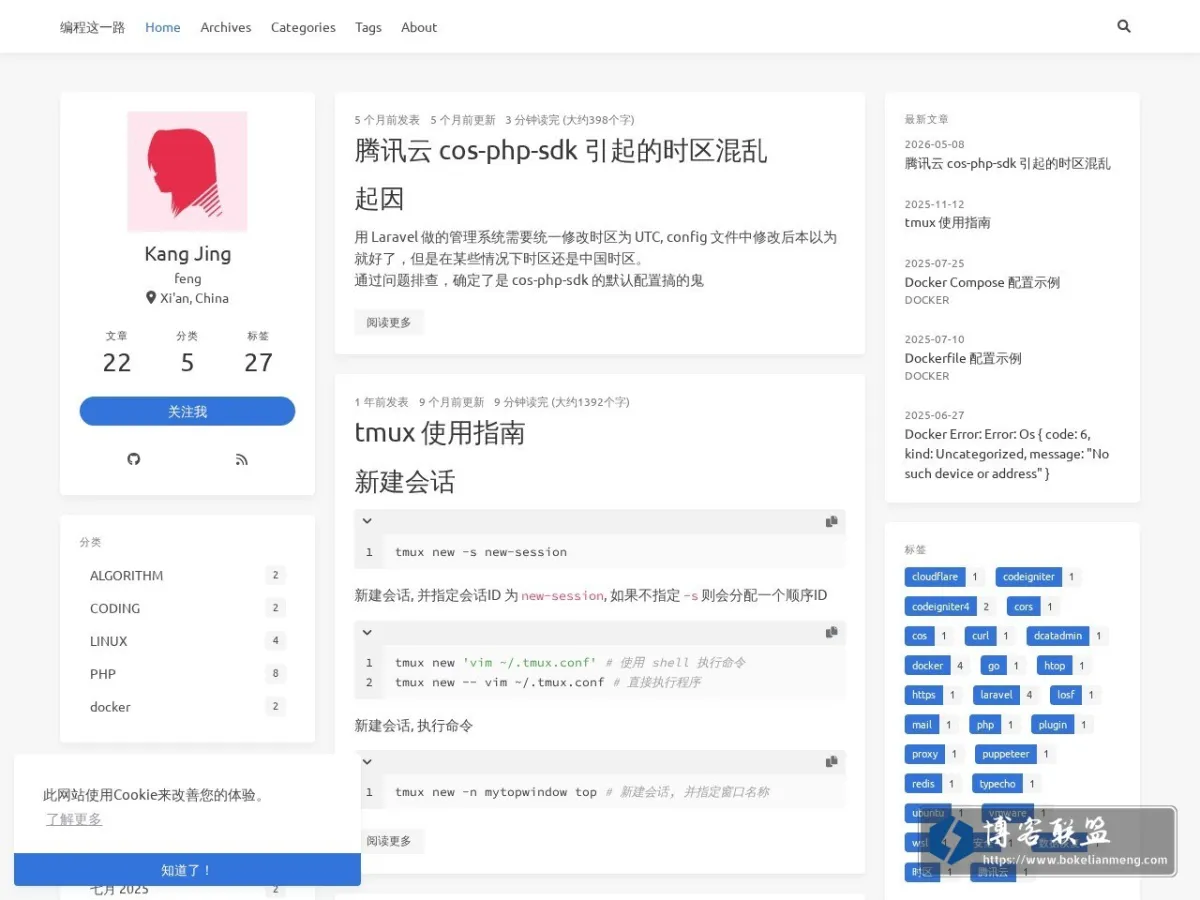Click the 标签 count 27
The image size is (1200, 900).
tap(258, 362)
